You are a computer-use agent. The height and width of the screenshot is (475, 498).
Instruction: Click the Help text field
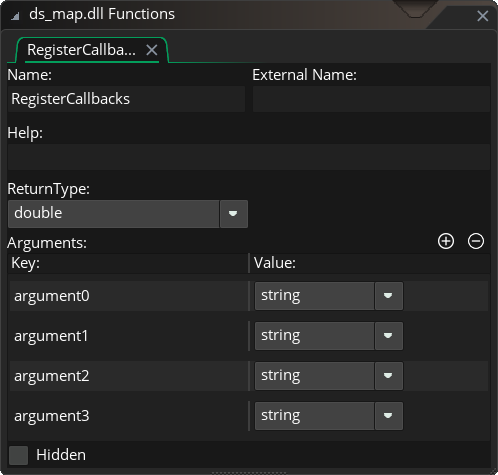click(x=249, y=157)
